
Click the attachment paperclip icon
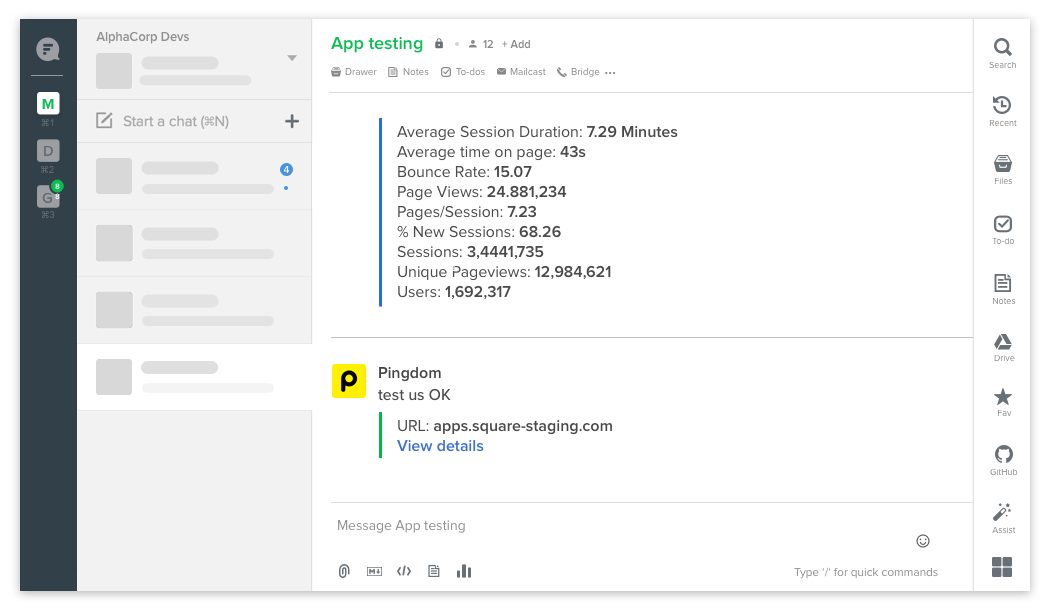(x=344, y=571)
